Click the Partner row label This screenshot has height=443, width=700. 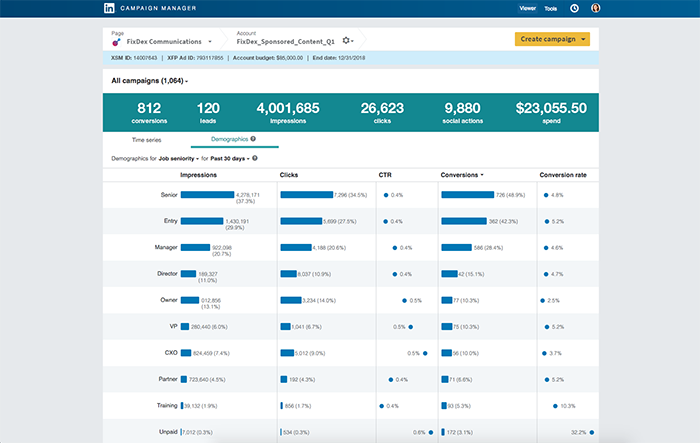click(168, 379)
